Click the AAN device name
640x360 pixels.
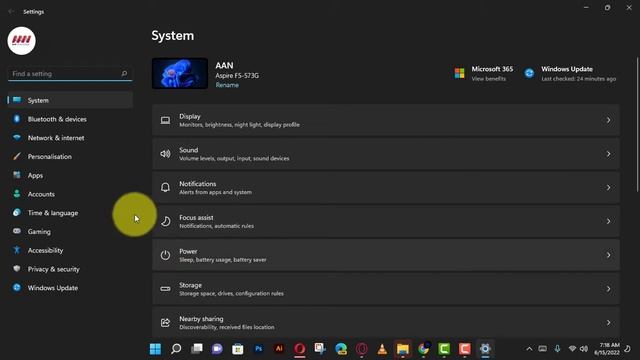pos(224,65)
